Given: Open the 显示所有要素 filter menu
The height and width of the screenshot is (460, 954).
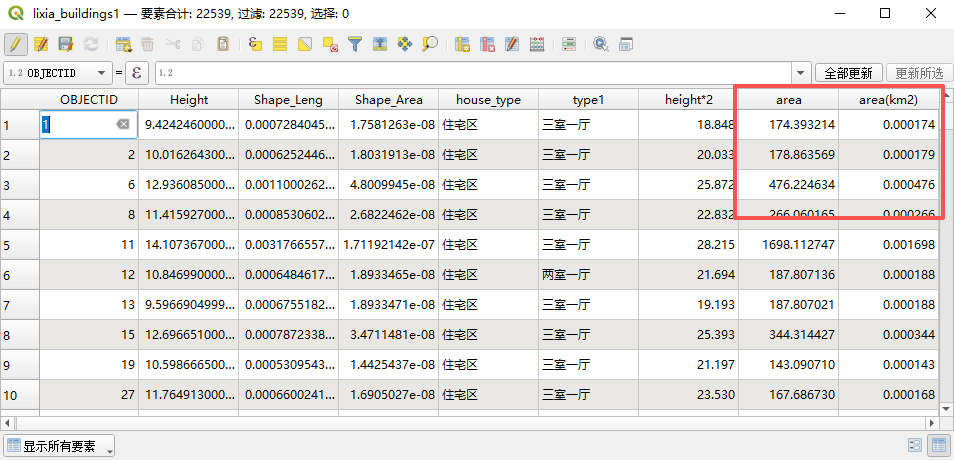Looking at the screenshot, I should (59, 446).
